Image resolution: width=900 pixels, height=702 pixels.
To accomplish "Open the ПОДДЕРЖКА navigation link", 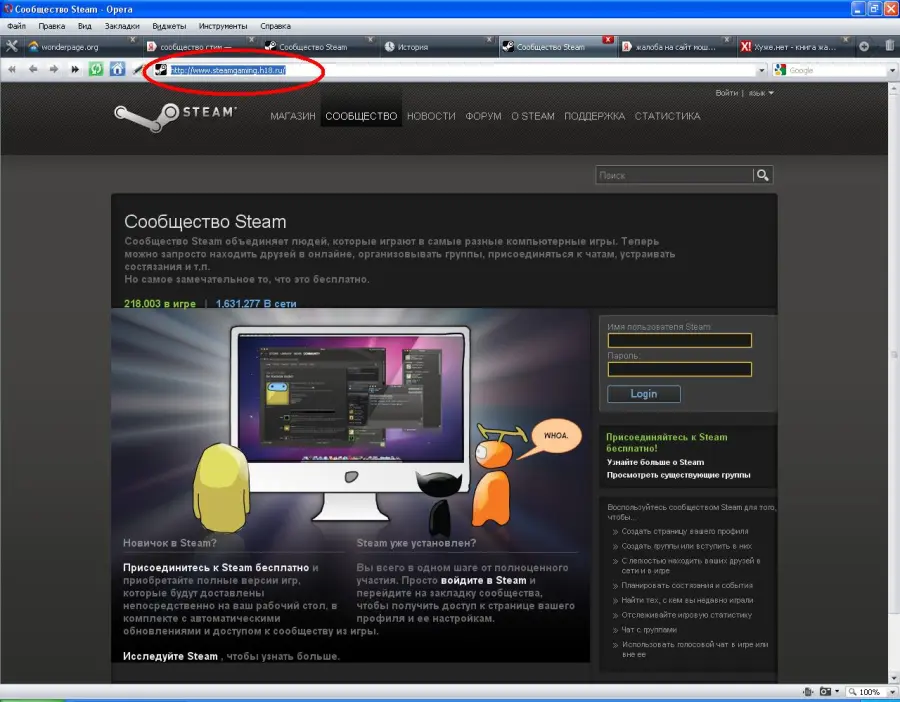I will [x=594, y=116].
